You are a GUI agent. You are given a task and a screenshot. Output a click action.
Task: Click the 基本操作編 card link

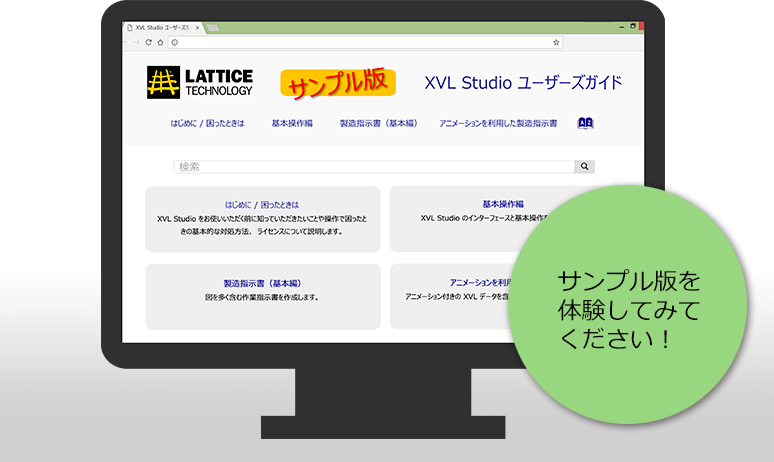pyautogui.click(x=503, y=204)
